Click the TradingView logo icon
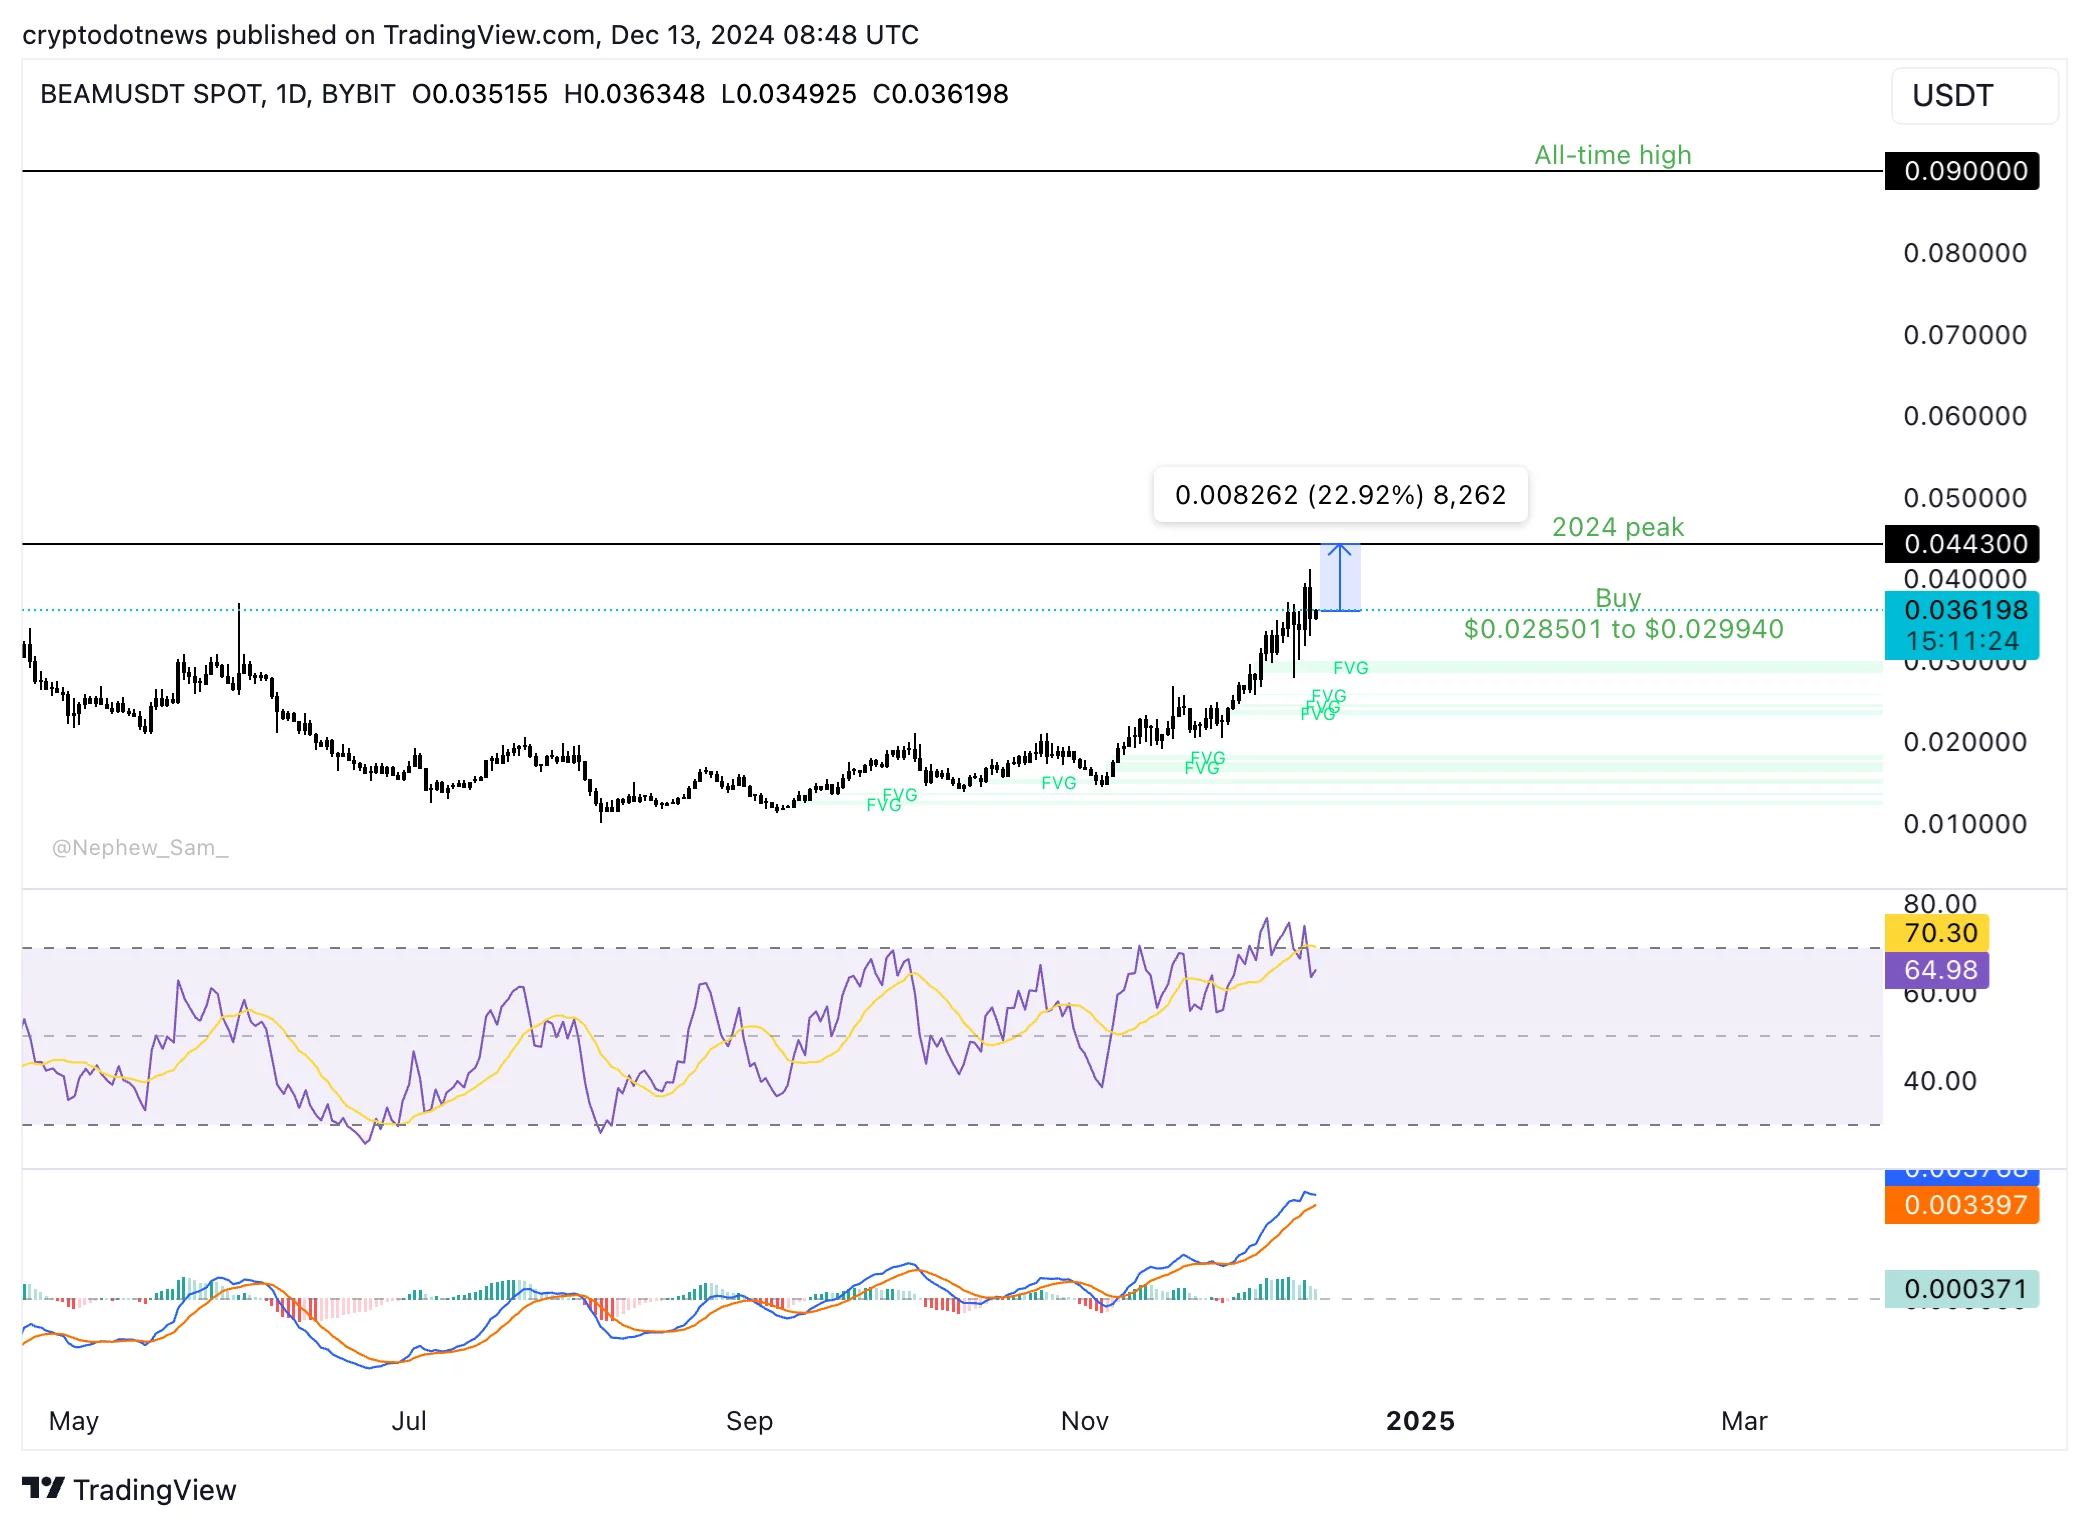2089x1527 pixels. coord(44,1489)
